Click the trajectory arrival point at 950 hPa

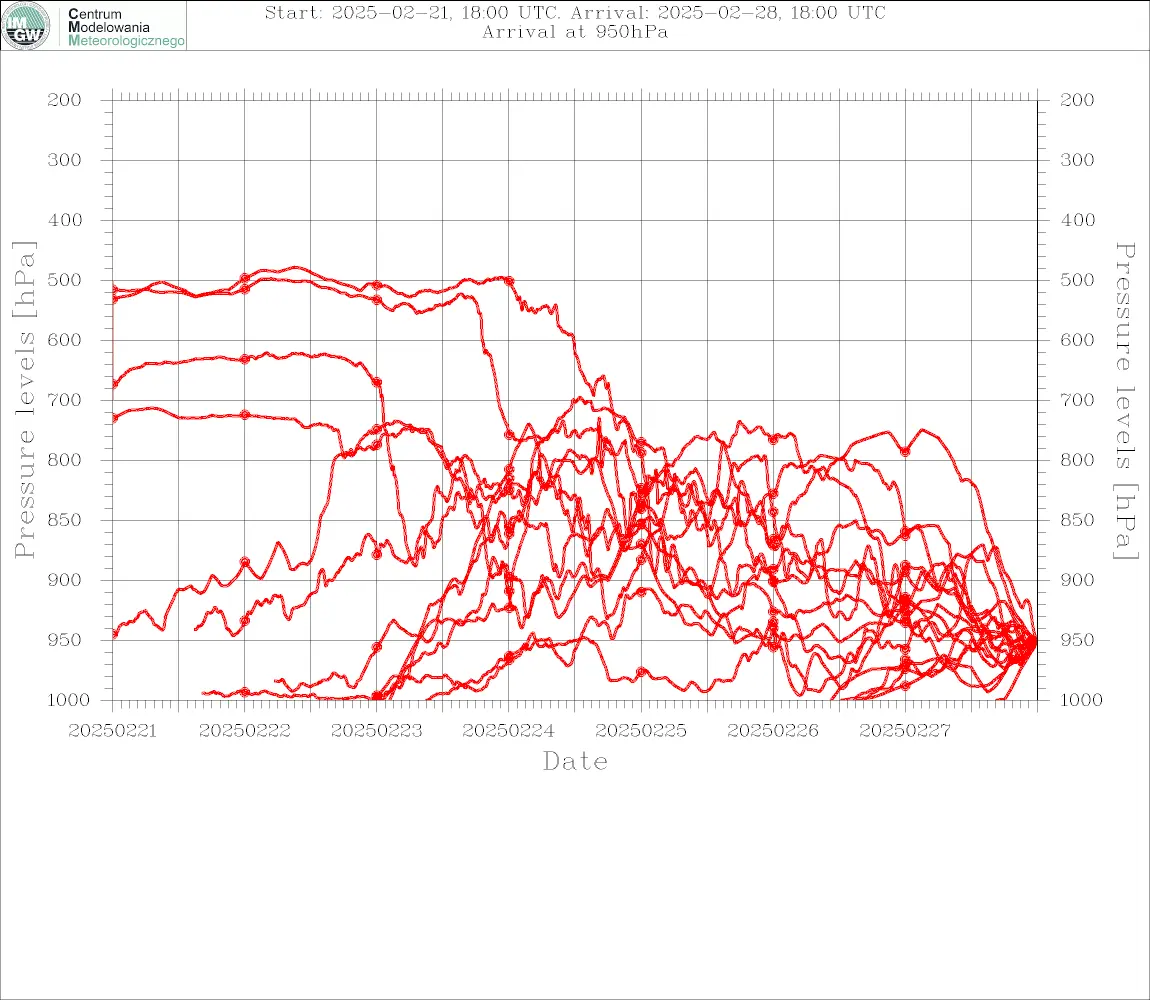coord(1035,641)
